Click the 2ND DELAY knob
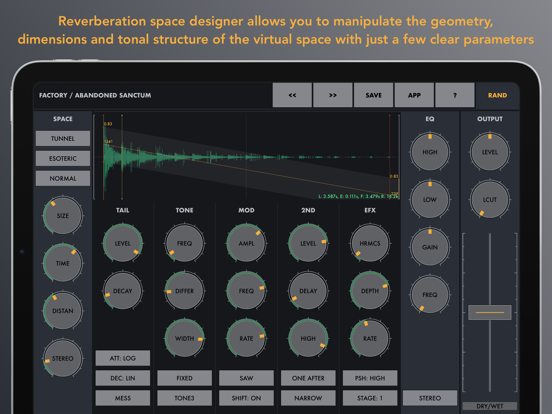Image resolution: width=552 pixels, height=414 pixels. (308, 291)
